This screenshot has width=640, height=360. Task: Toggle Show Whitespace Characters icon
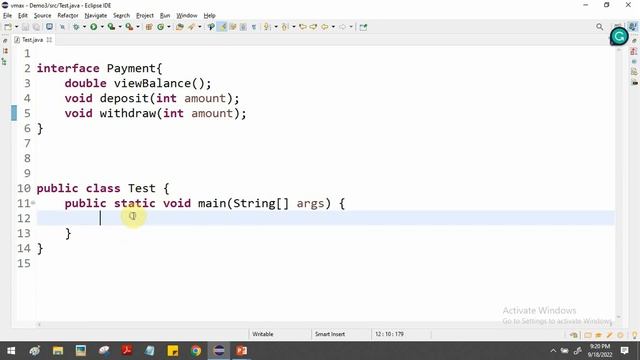pos(254,27)
